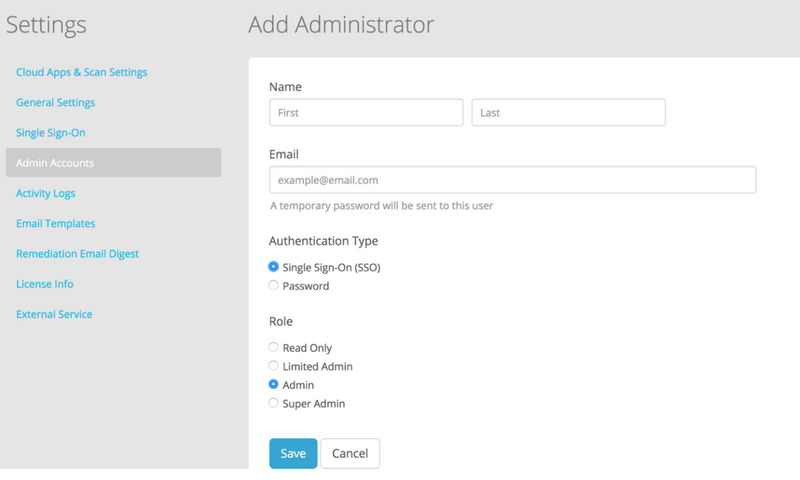
Task: Choose the Super Admin role
Action: point(274,404)
